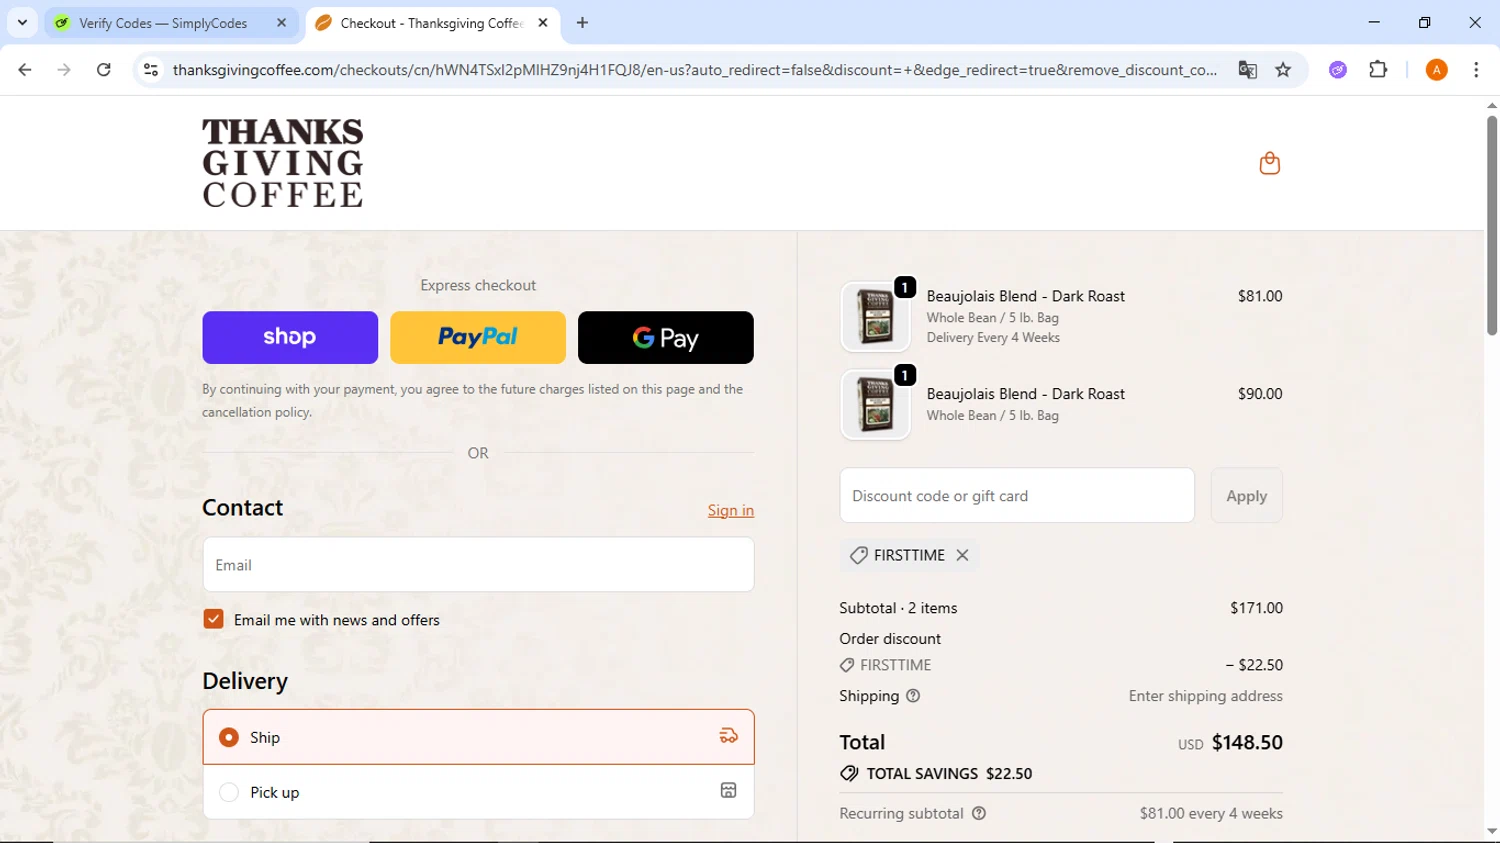The width and height of the screenshot is (1500, 843).
Task: Click the – $22.50 discount amount
Action: pyautogui.click(x=1254, y=664)
